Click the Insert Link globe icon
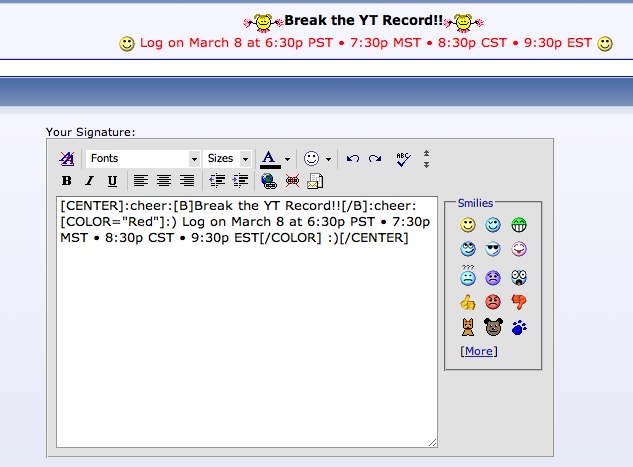Image resolution: width=633 pixels, height=467 pixels. click(269, 181)
